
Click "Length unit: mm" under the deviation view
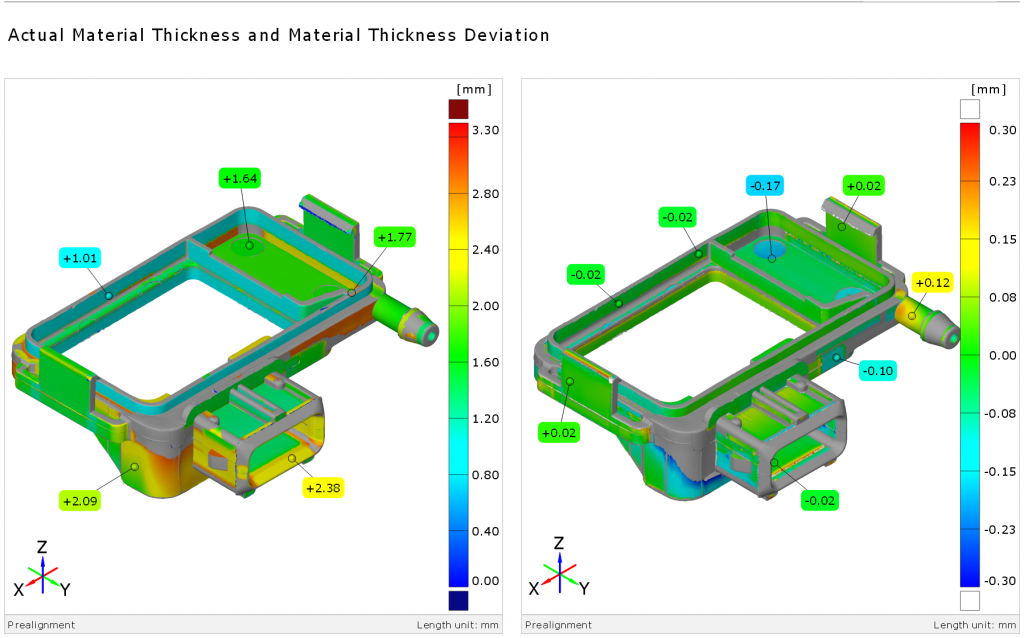point(974,625)
